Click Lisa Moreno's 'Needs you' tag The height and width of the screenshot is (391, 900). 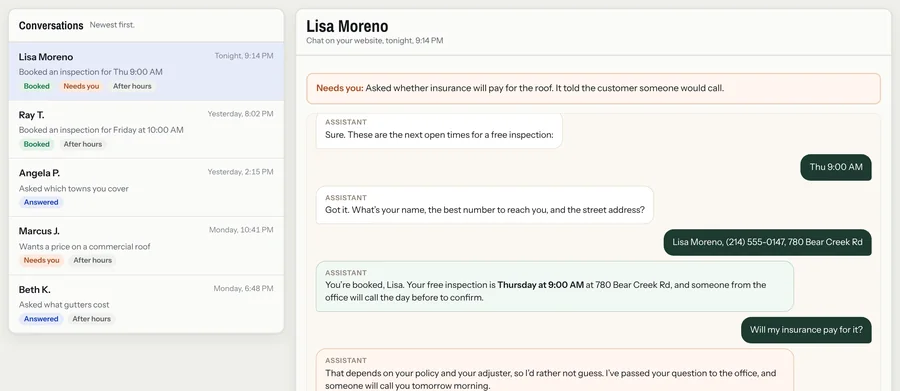(x=81, y=86)
